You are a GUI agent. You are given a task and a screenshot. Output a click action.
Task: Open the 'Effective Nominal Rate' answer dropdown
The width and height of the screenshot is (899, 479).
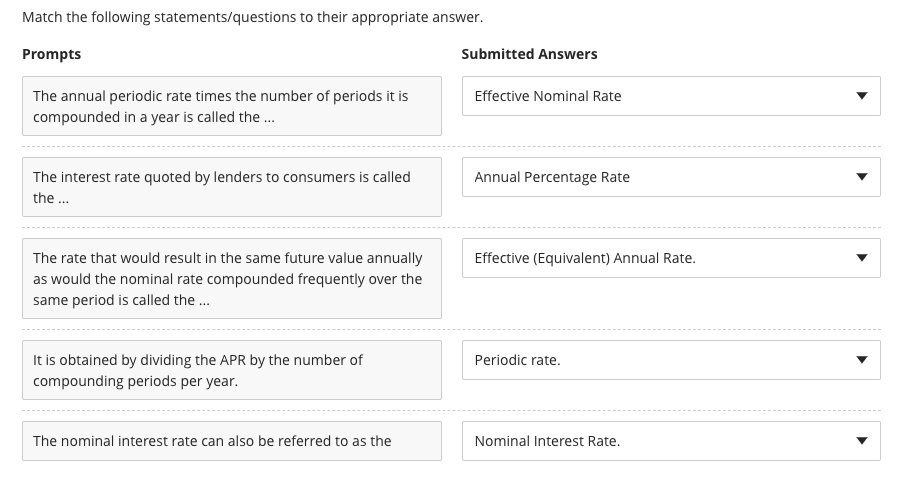pos(670,96)
